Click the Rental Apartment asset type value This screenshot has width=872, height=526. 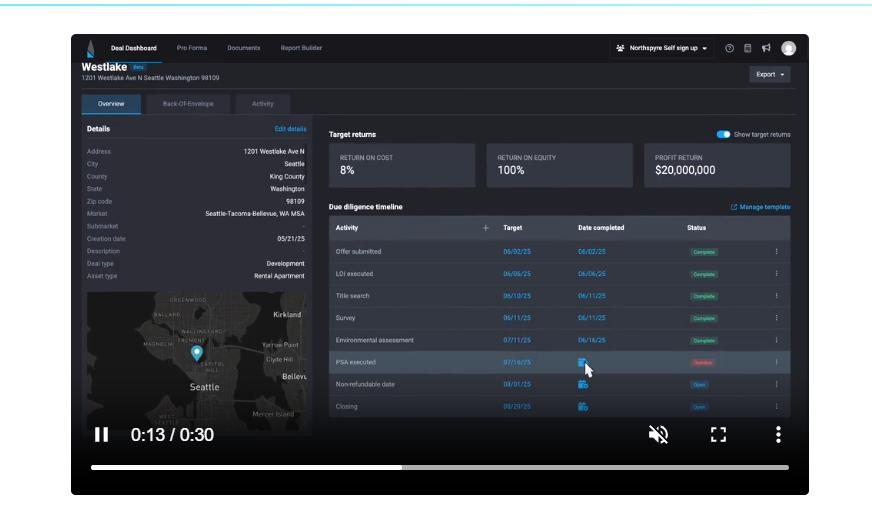(x=279, y=276)
